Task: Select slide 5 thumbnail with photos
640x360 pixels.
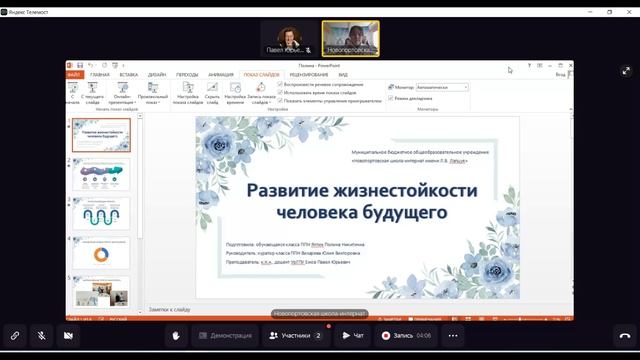Action: coord(101,292)
